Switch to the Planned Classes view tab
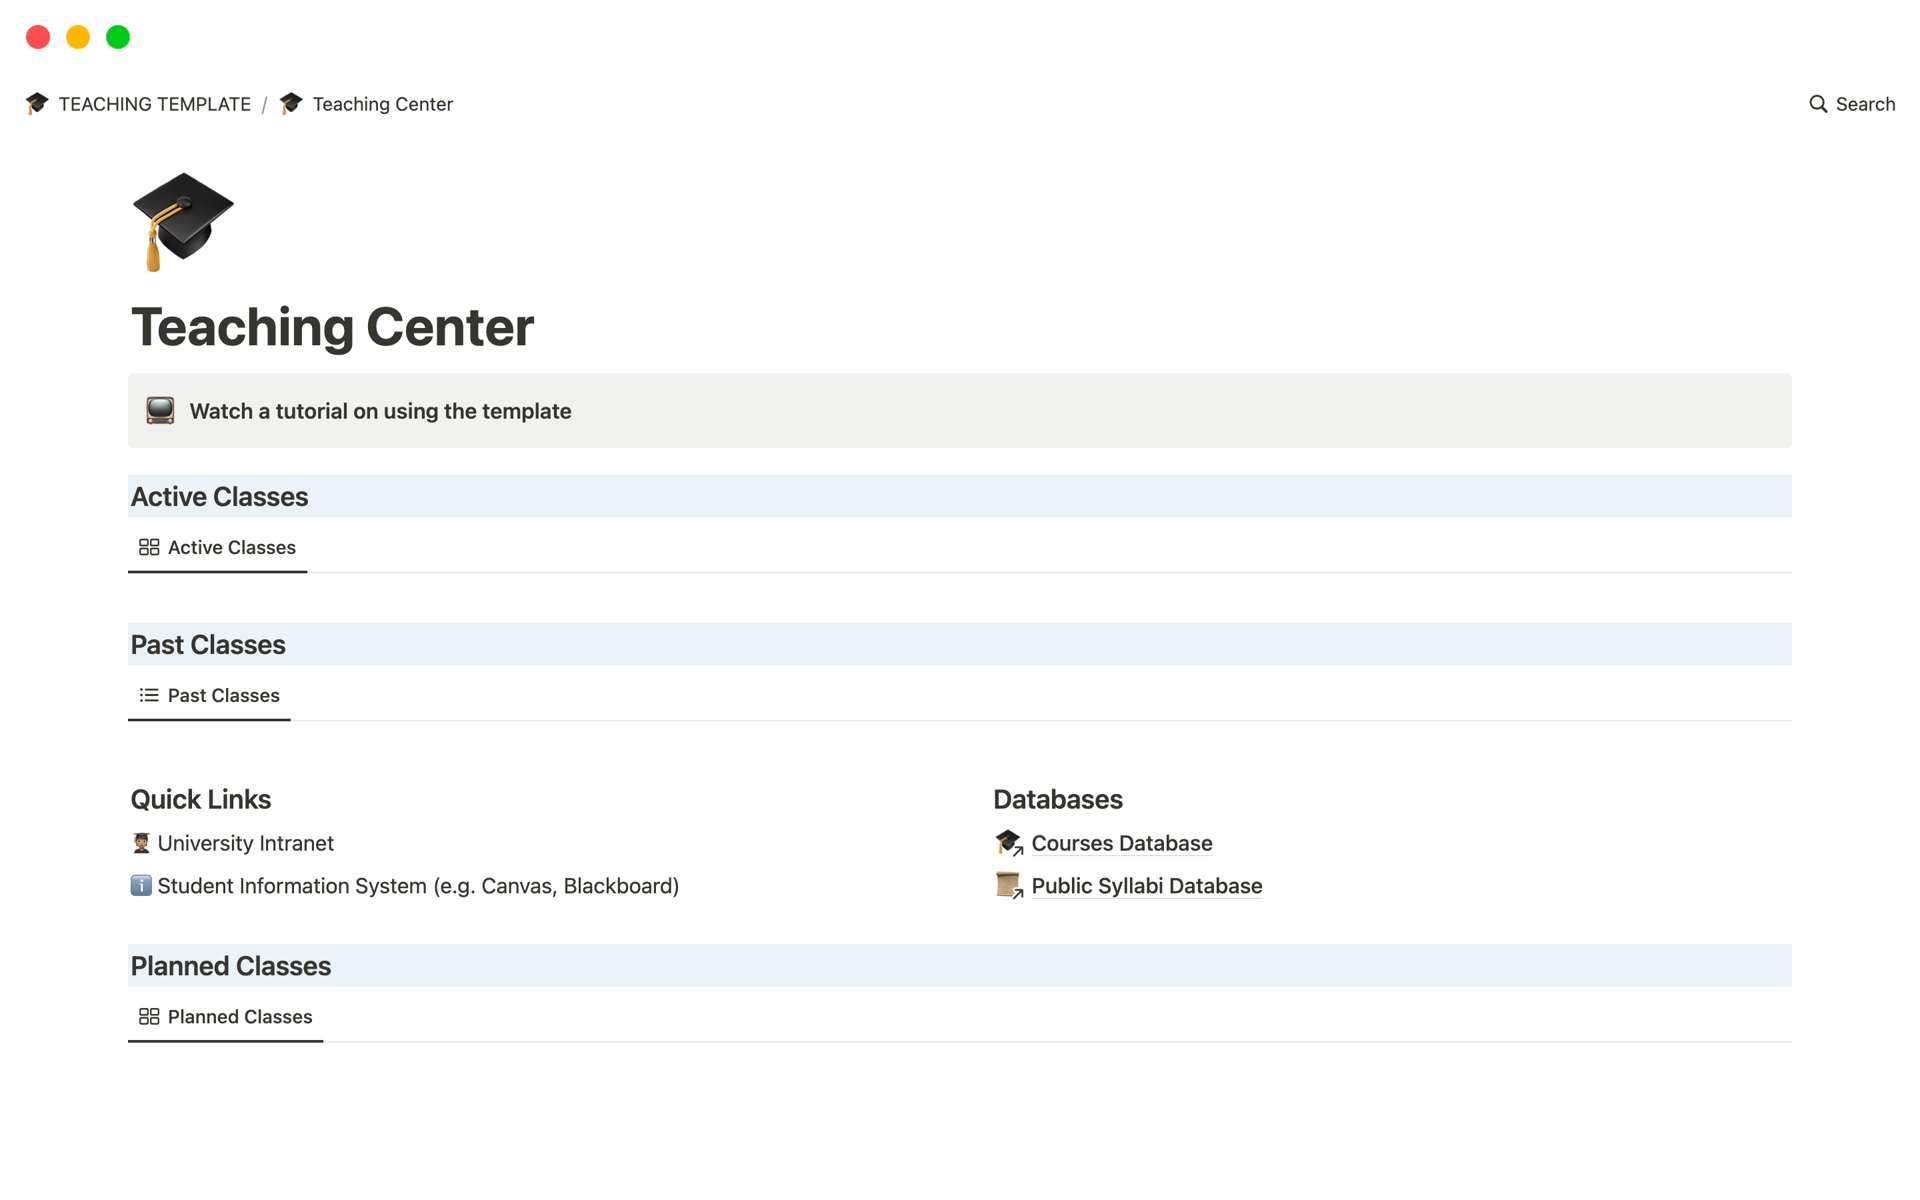 point(239,1016)
